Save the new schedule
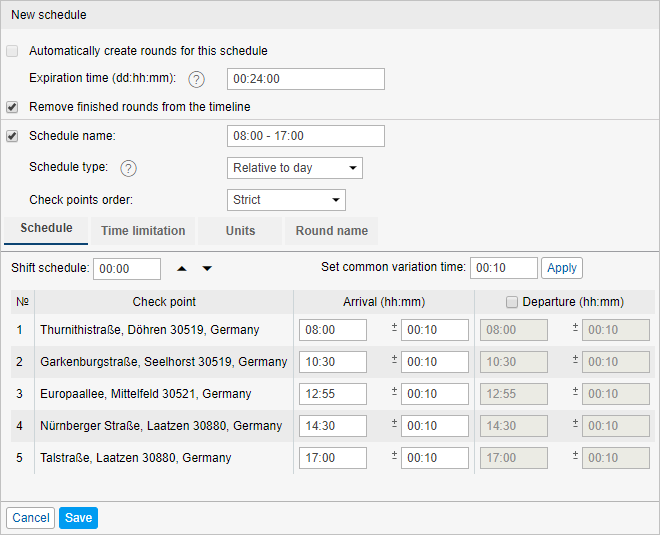This screenshot has width=660, height=535. pos(78,518)
